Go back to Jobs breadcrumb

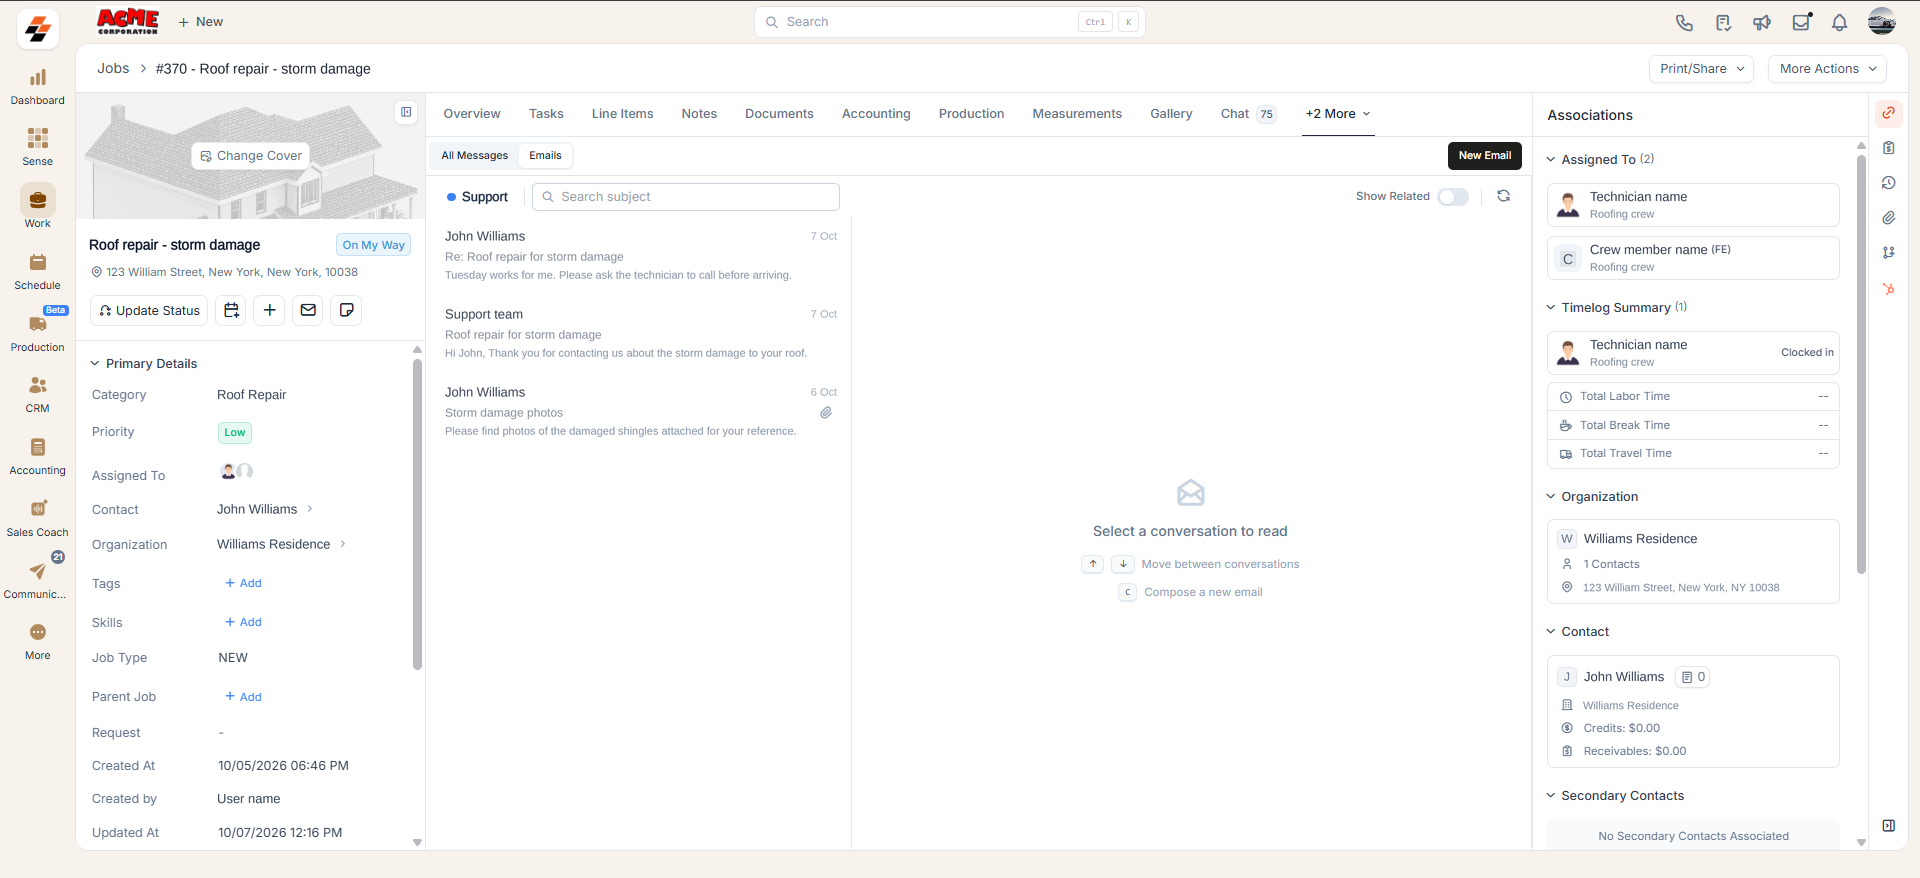pos(113,69)
